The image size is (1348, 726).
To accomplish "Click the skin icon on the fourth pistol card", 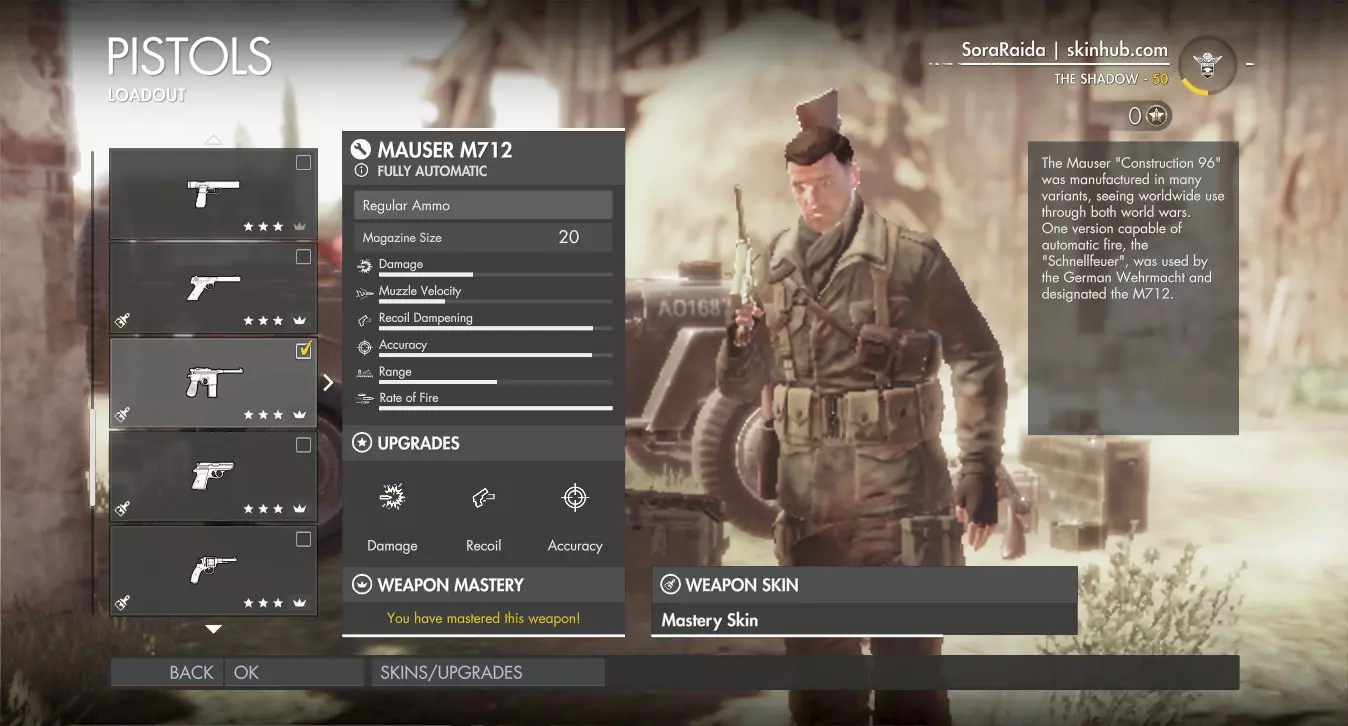I will coord(122,509).
